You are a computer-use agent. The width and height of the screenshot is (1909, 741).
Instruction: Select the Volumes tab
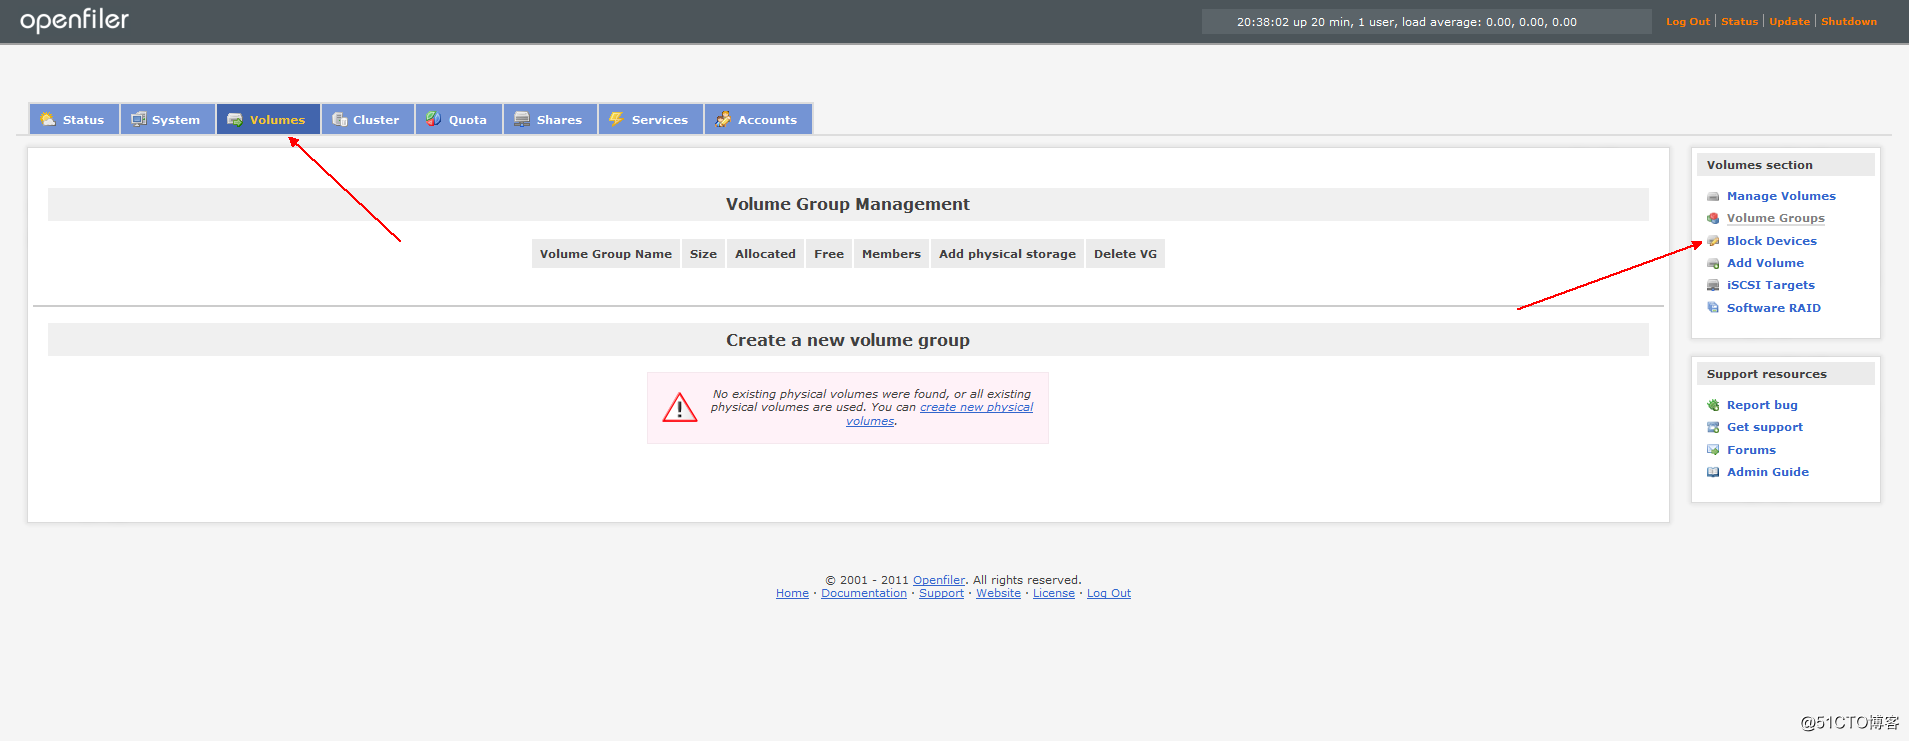(x=268, y=119)
